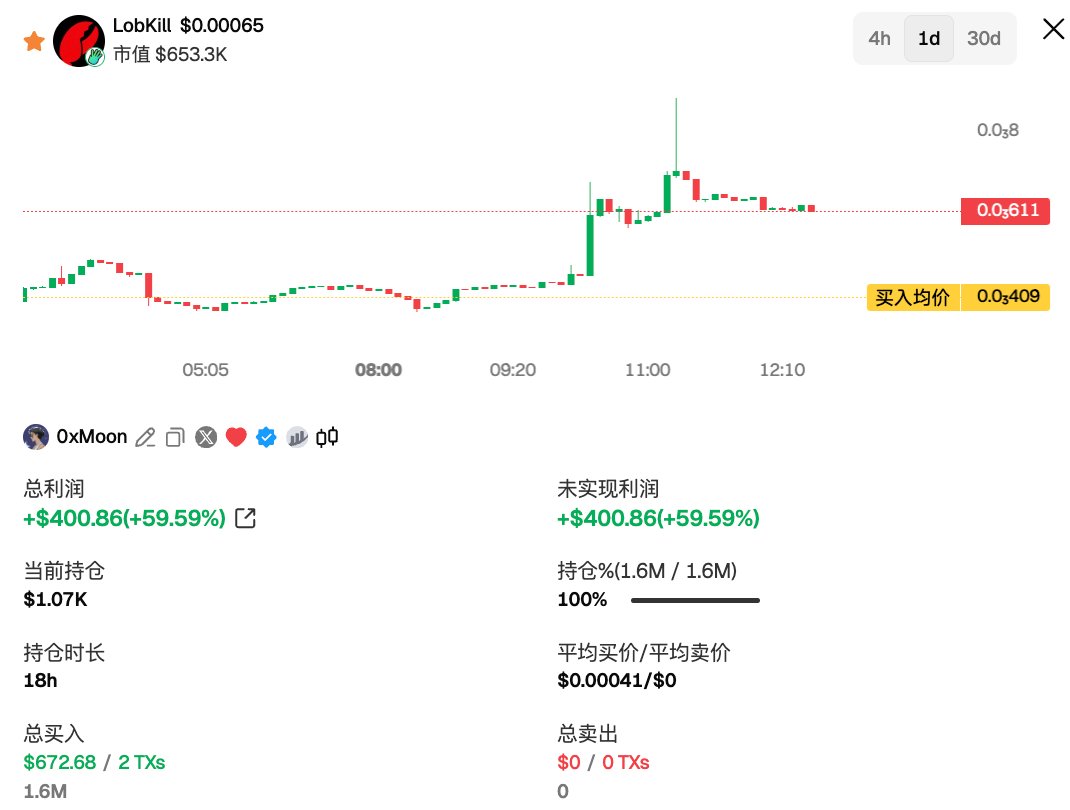Click the red 0.0₃611 current price tag
The image size is (1070, 810).
pyautogui.click(x=1005, y=211)
